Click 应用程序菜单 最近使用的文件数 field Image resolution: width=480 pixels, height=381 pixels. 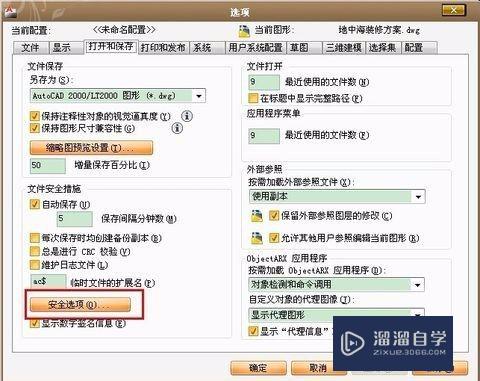(x=264, y=136)
